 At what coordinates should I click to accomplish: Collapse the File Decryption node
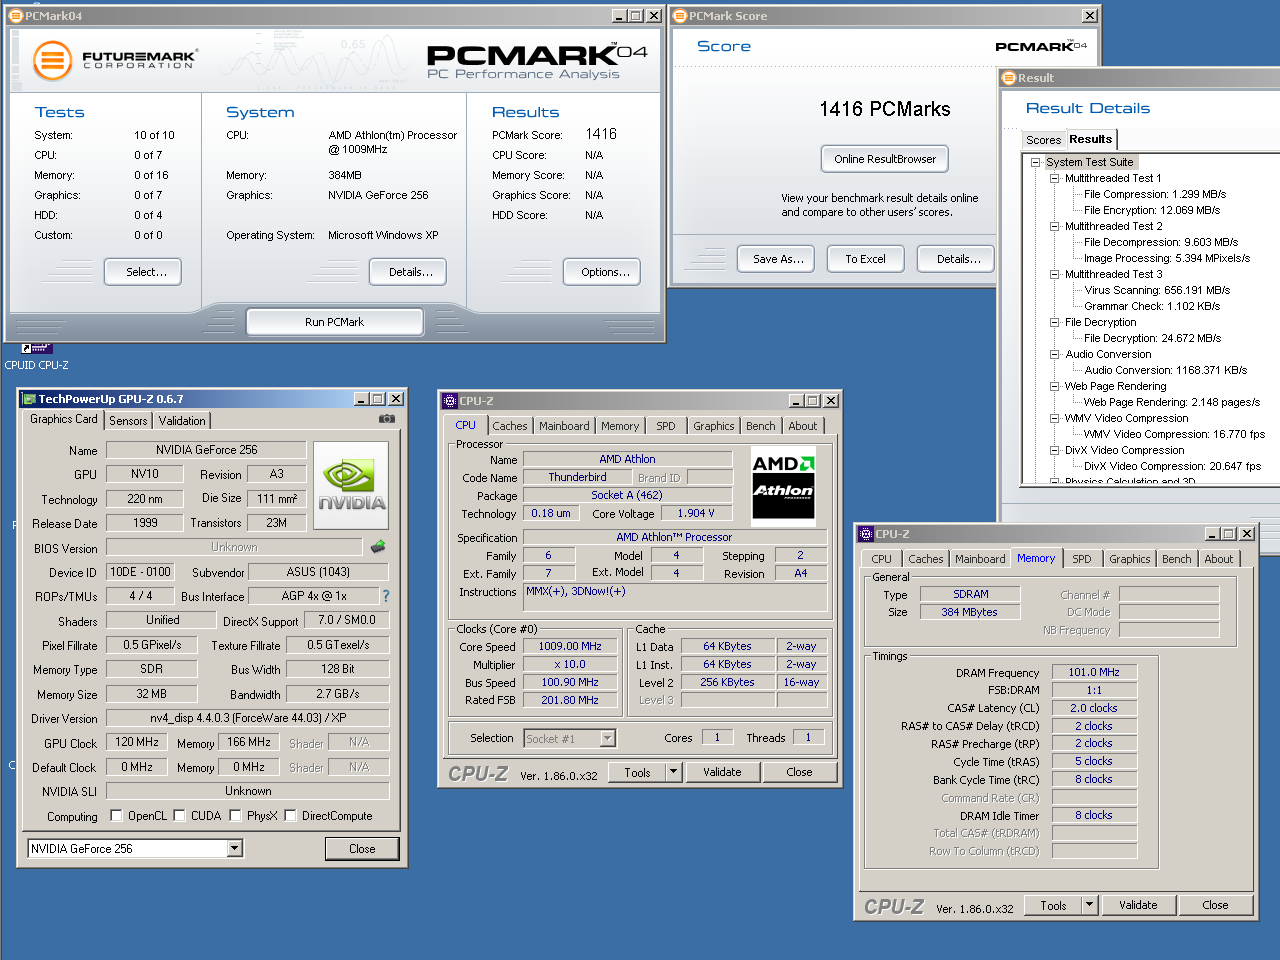pos(1054,322)
